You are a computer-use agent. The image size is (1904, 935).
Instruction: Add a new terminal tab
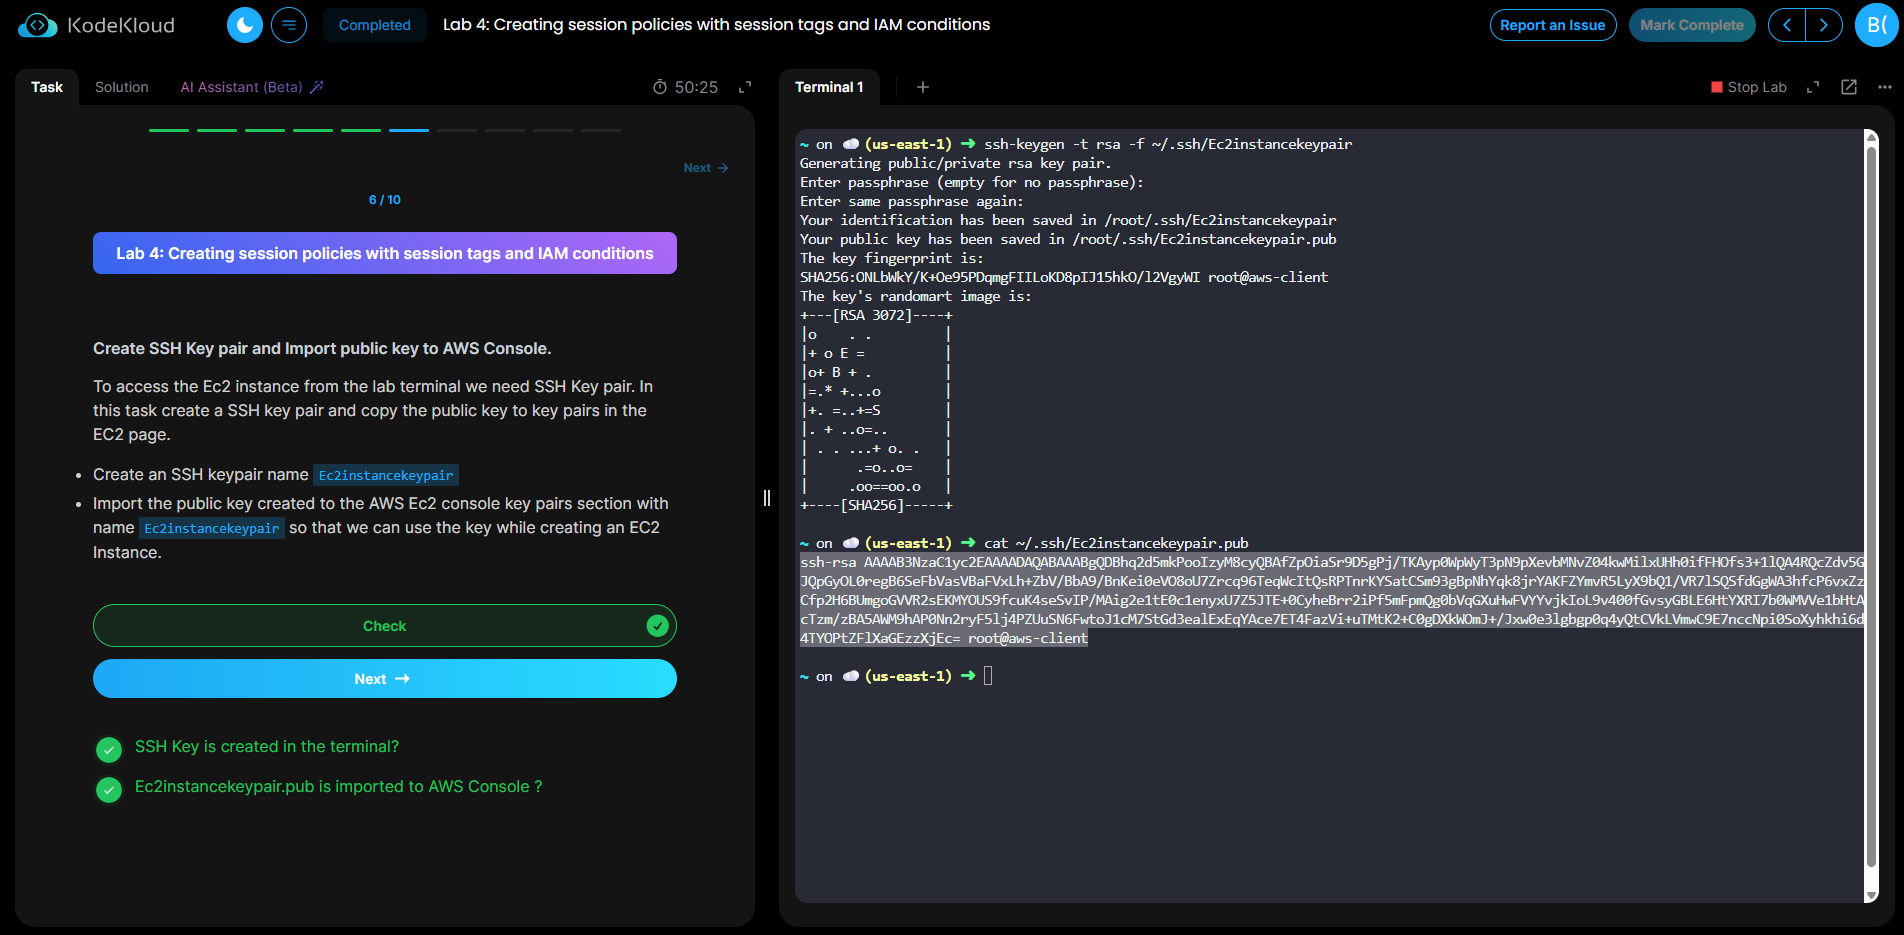[x=923, y=87]
